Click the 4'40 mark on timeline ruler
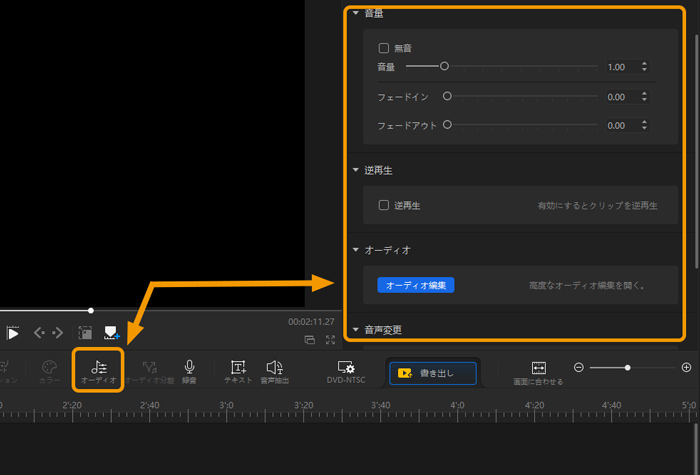700x475 pixels. (x=612, y=405)
